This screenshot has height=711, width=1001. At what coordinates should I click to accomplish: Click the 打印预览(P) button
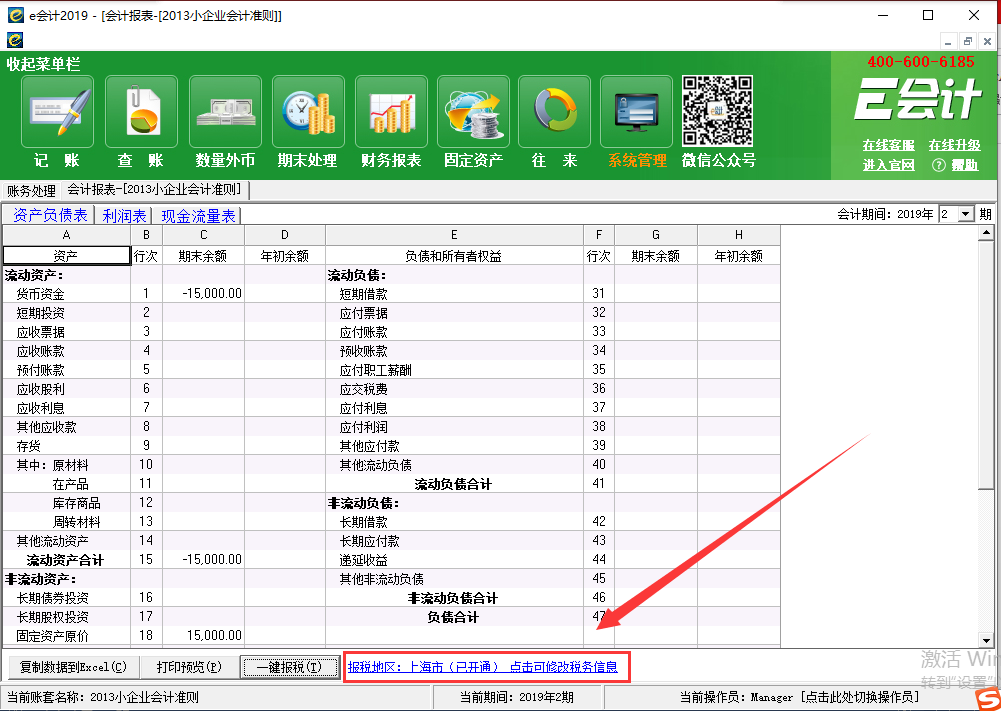click(189, 667)
